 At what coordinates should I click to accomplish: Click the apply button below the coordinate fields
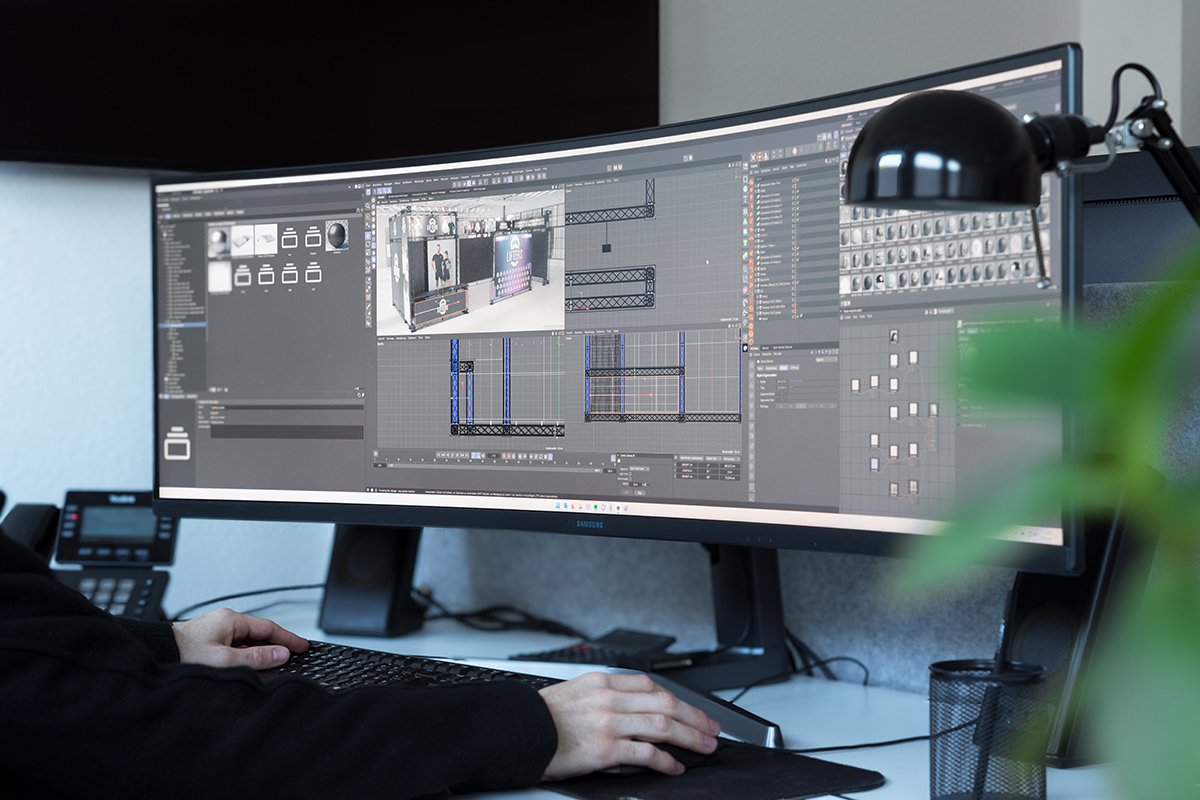click(x=639, y=491)
